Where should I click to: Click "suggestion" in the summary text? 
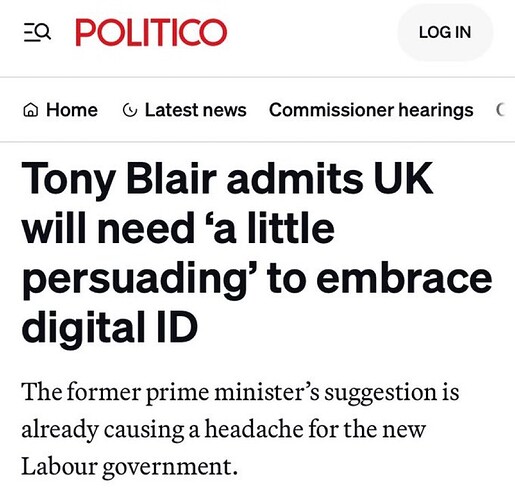pyautogui.click(x=380, y=393)
